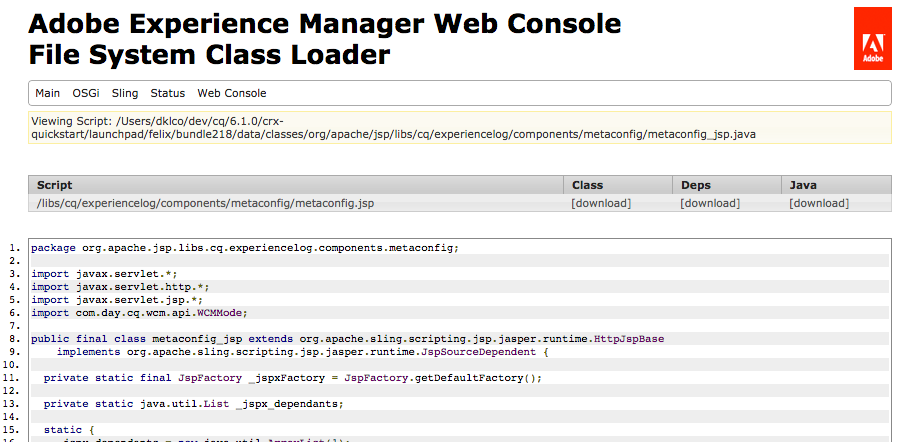
Task: Click the Adobe logo icon
Action: [x=872, y=39]
